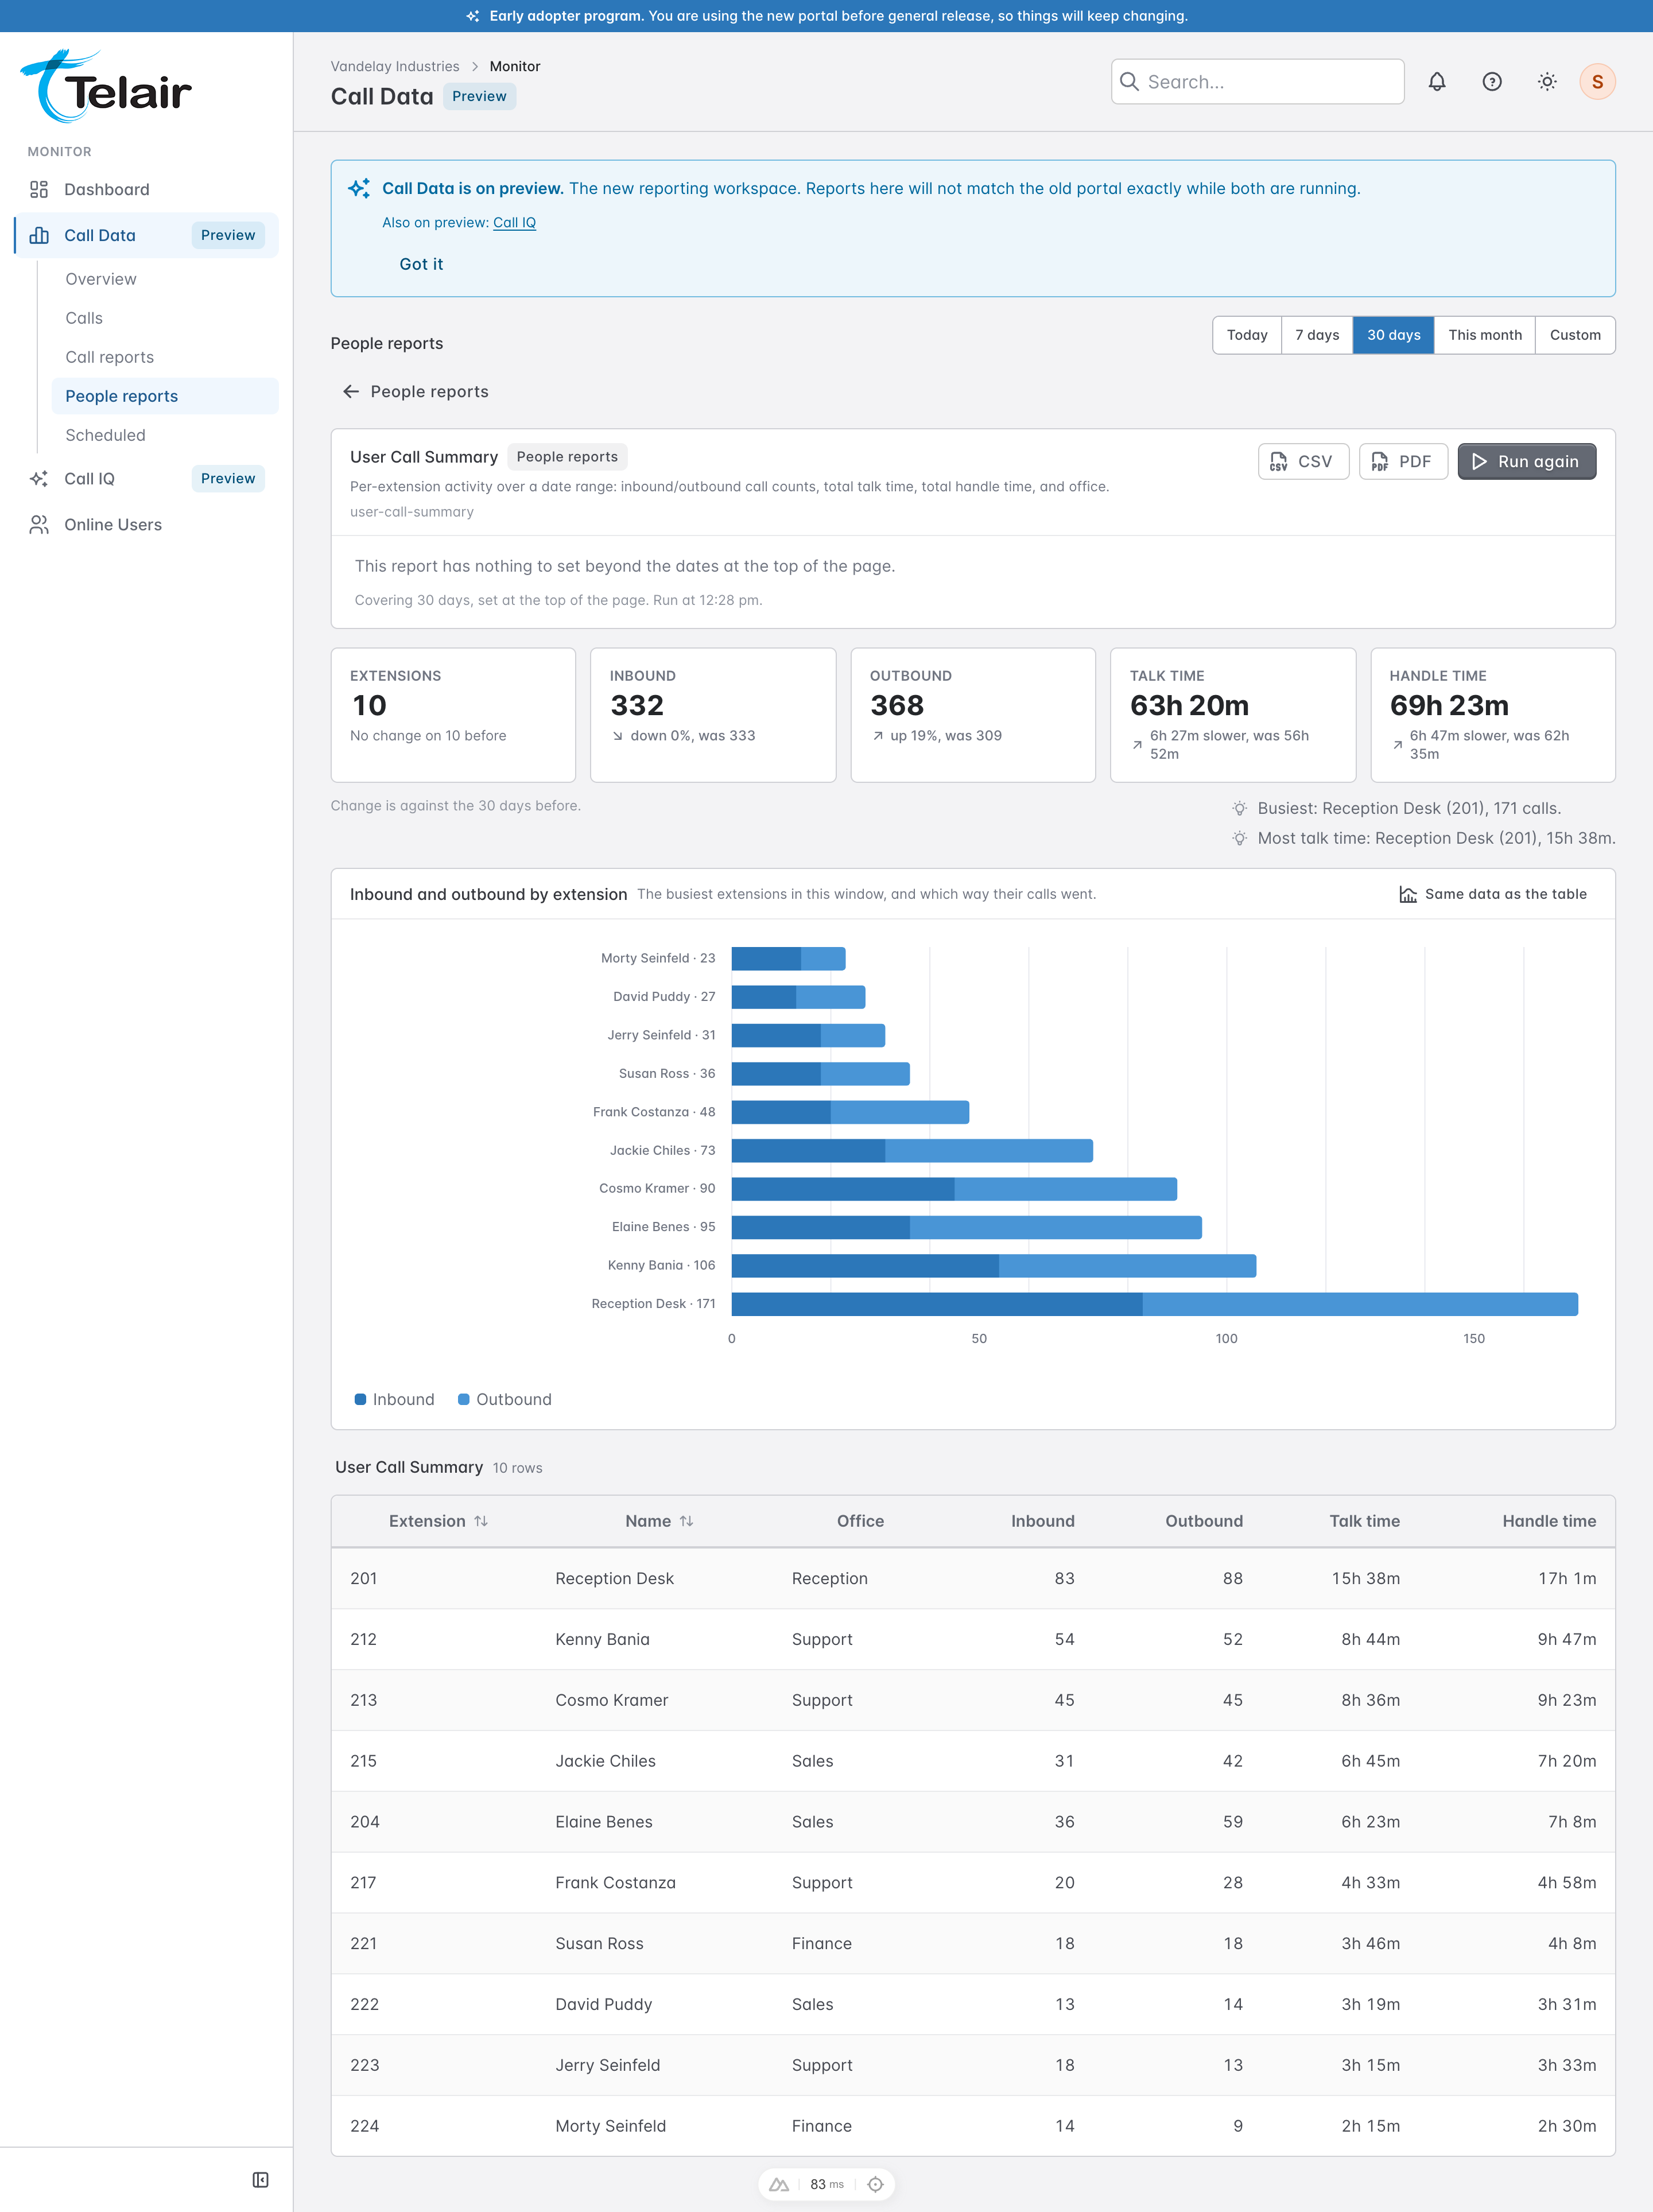Viewport: 1653px width, 2212px height.
Task: Sort by Name column arrows
Action: (x=687, y=1521)
